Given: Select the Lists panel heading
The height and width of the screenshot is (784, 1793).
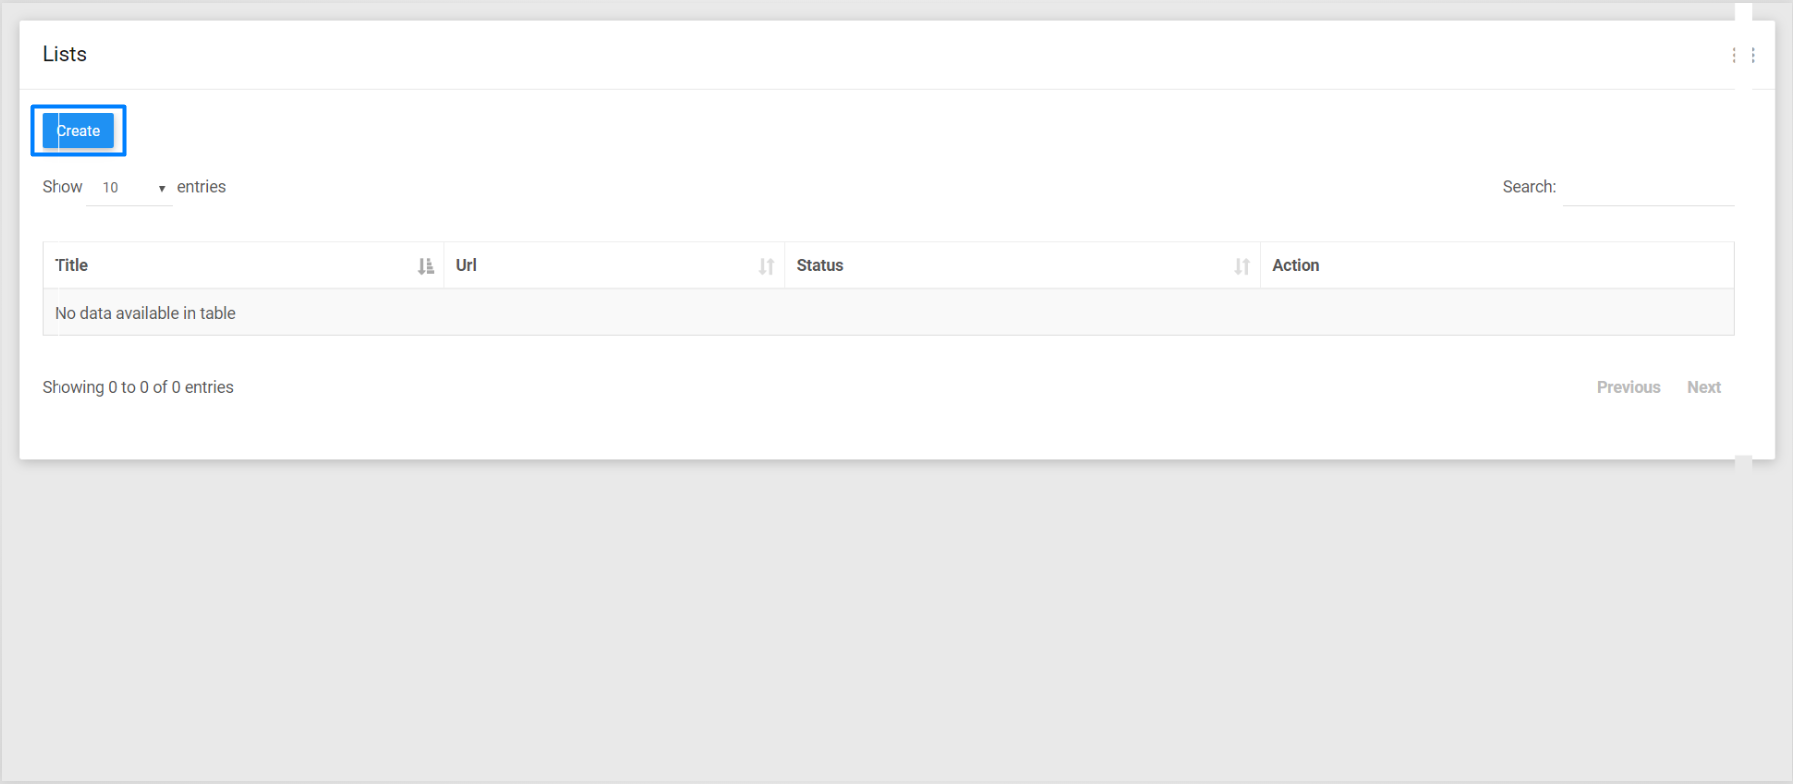Looking at the screenshot, I should 65,54.
